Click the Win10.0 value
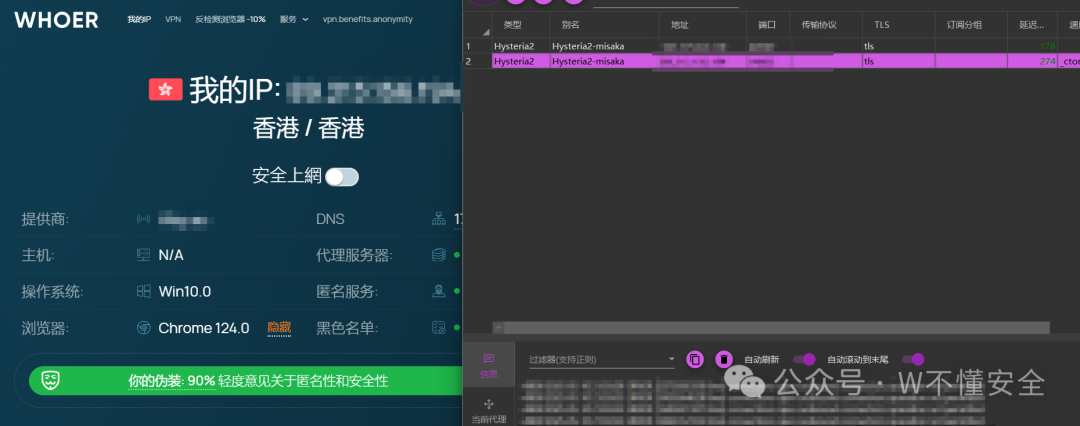 (185, 292)
